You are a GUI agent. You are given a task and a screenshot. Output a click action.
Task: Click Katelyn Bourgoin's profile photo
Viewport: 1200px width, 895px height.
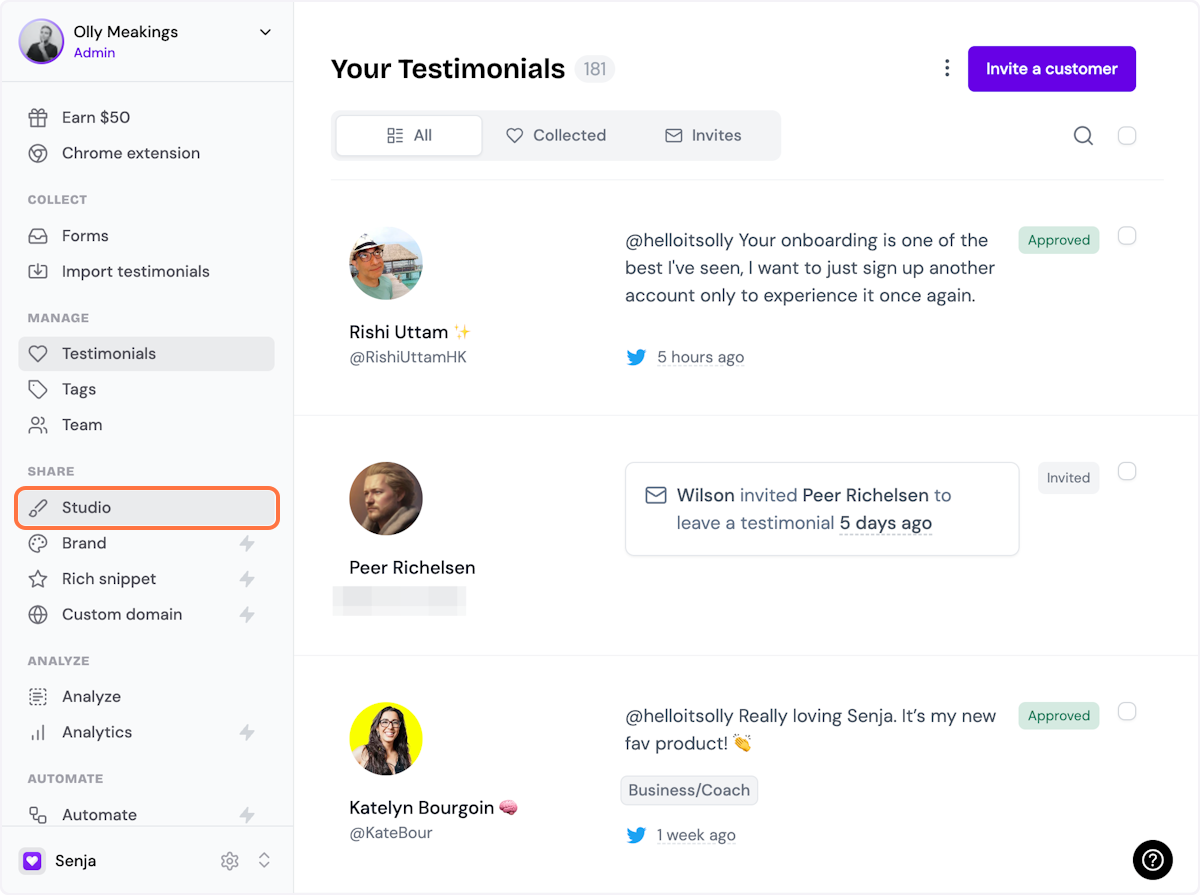click(x=386, y=739)
